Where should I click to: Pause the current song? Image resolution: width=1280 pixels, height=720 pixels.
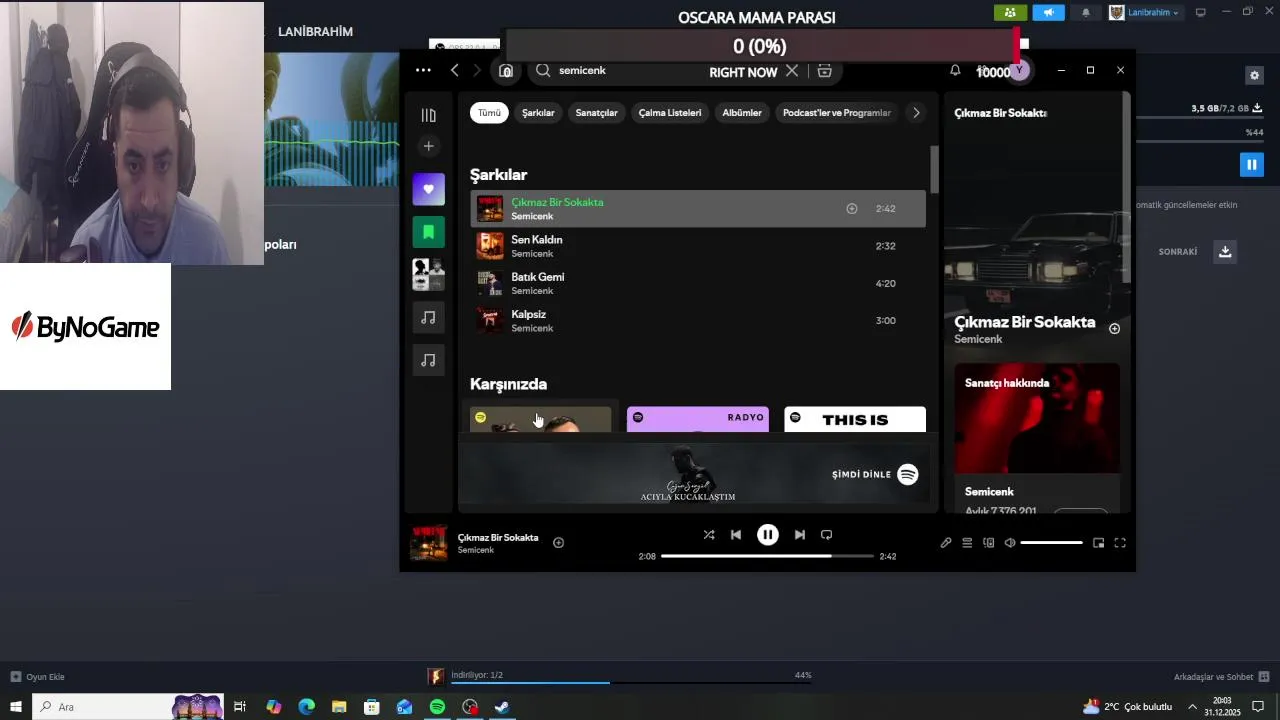[768, 535]
